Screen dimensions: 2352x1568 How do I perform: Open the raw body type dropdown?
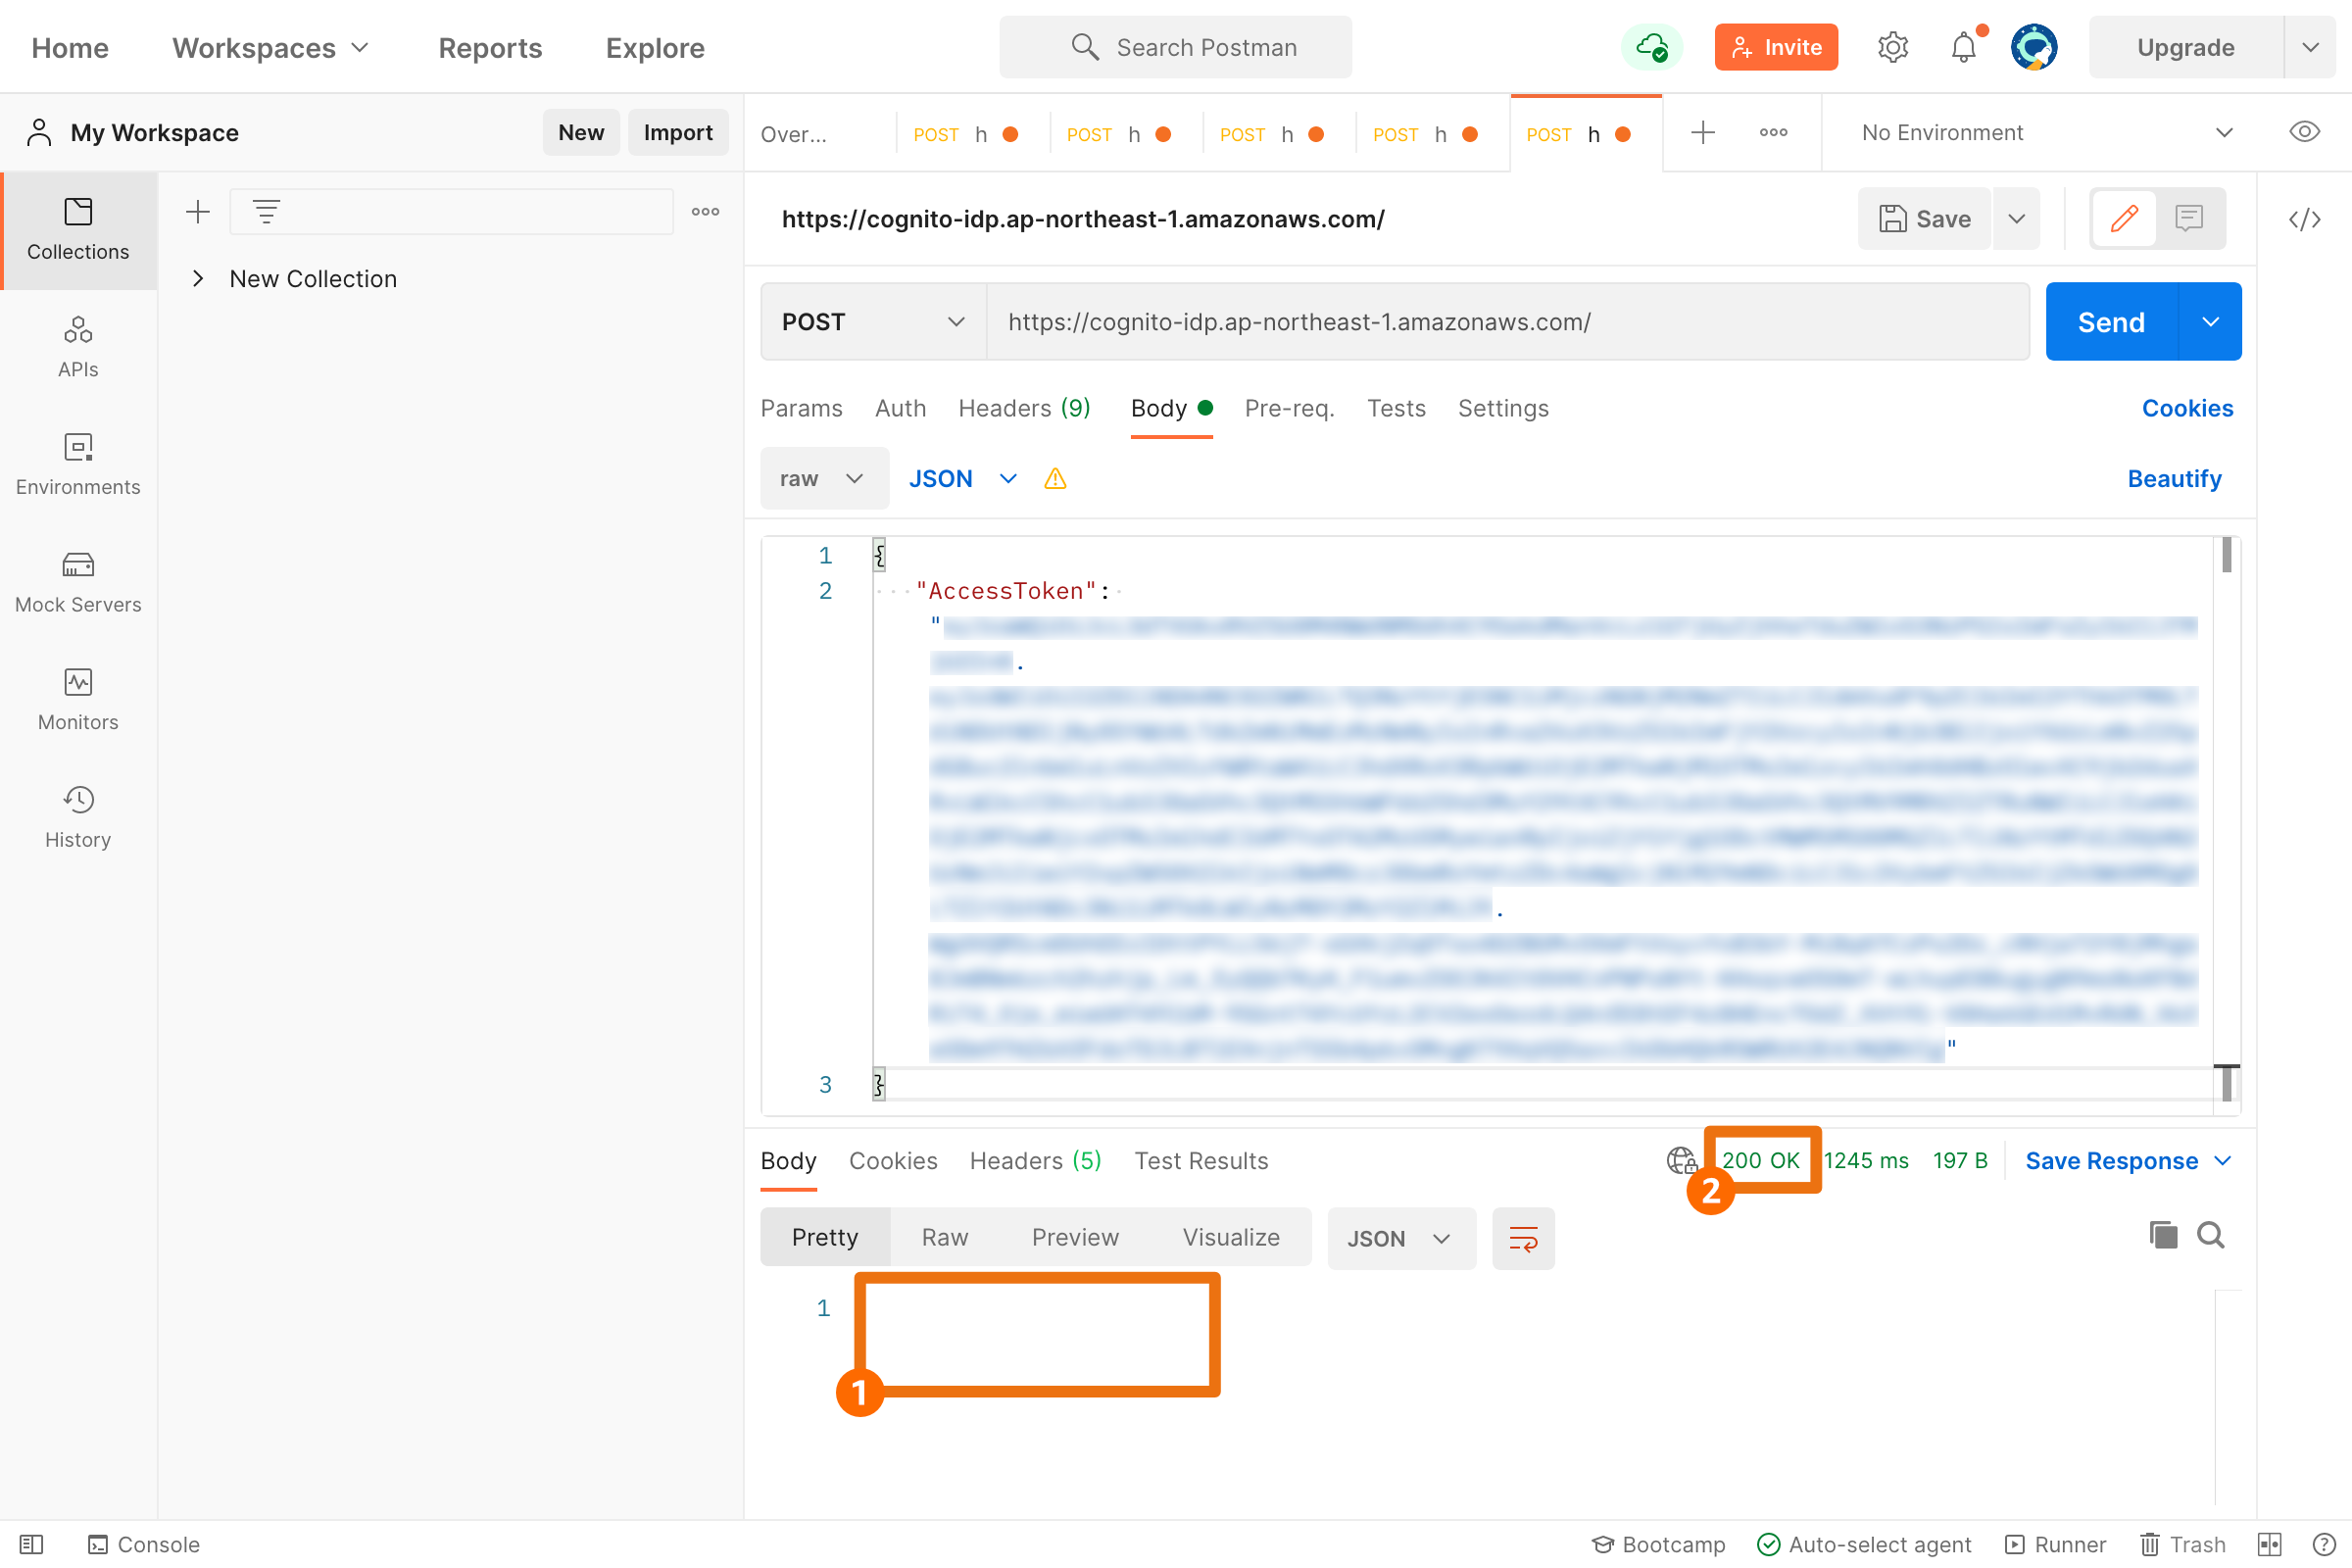[x=824, y=479]
